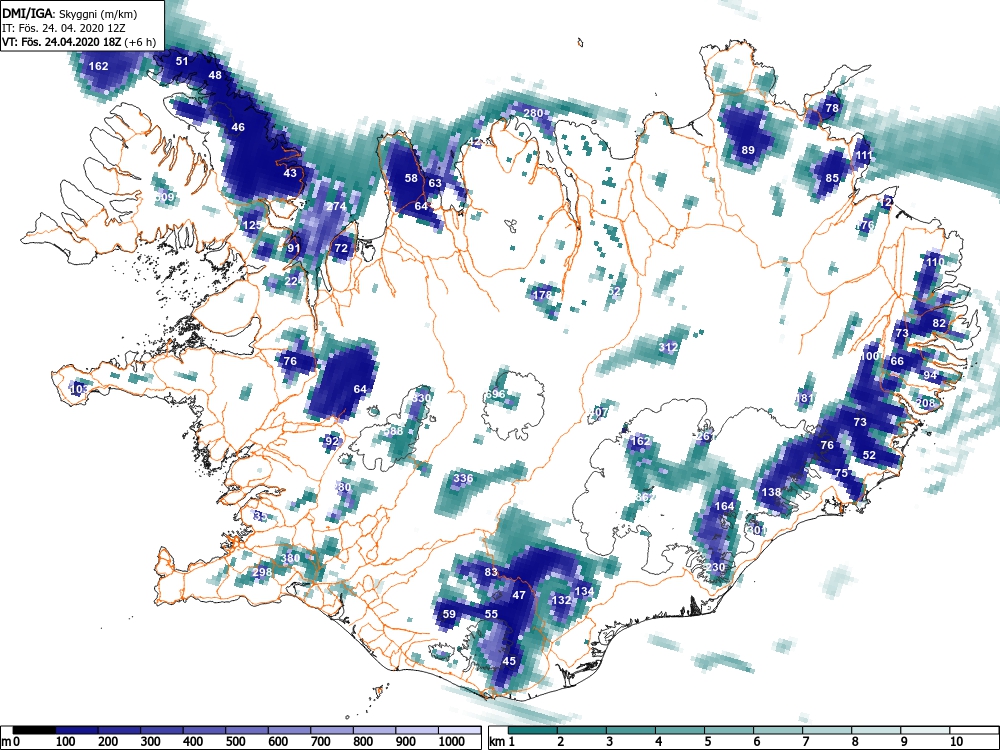
Task: Select the dark blue swatch between 100 and 200 m
Action: [77, 730]
